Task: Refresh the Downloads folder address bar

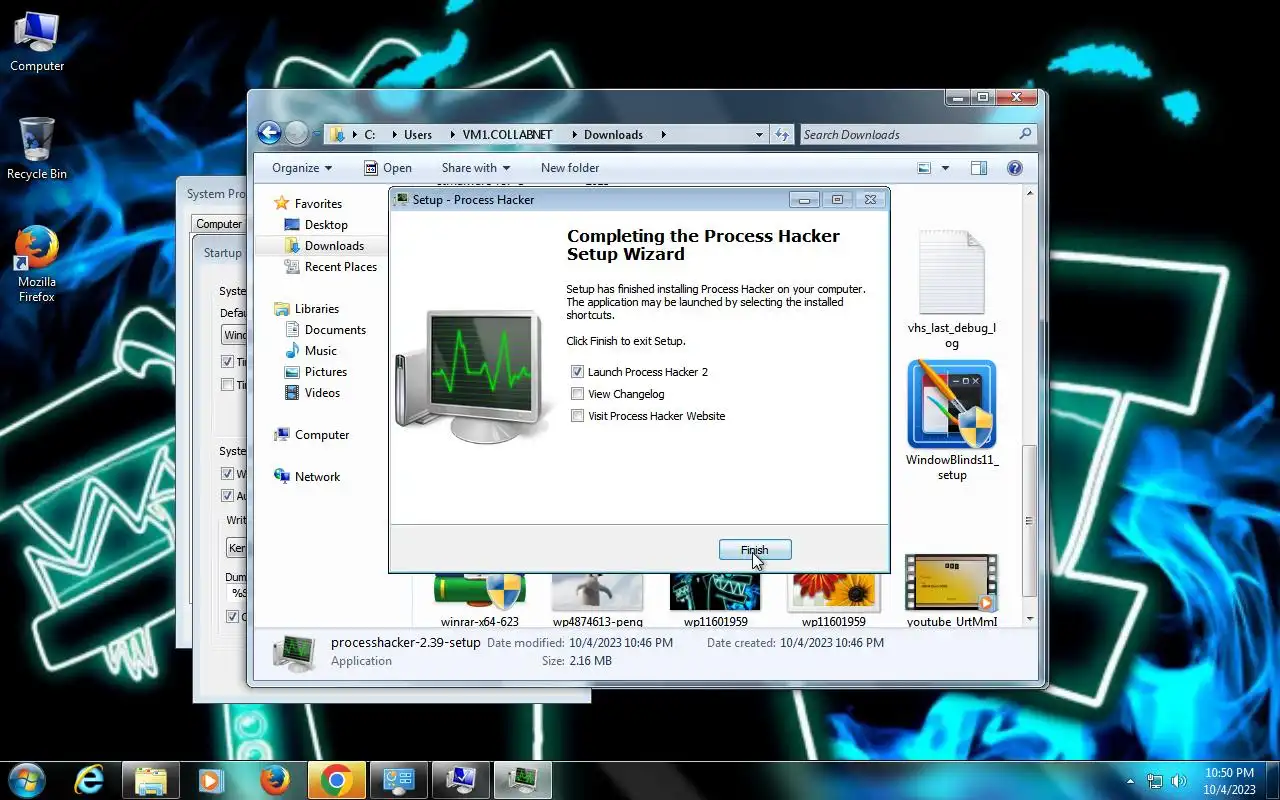Action: [x=782, y=134]
